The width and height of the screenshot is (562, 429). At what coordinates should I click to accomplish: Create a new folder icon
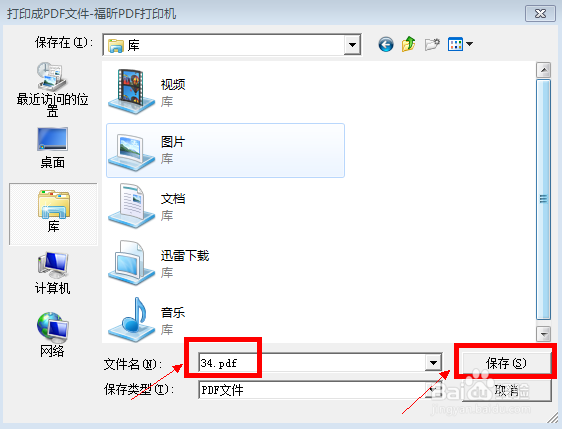tap(432, 44)
